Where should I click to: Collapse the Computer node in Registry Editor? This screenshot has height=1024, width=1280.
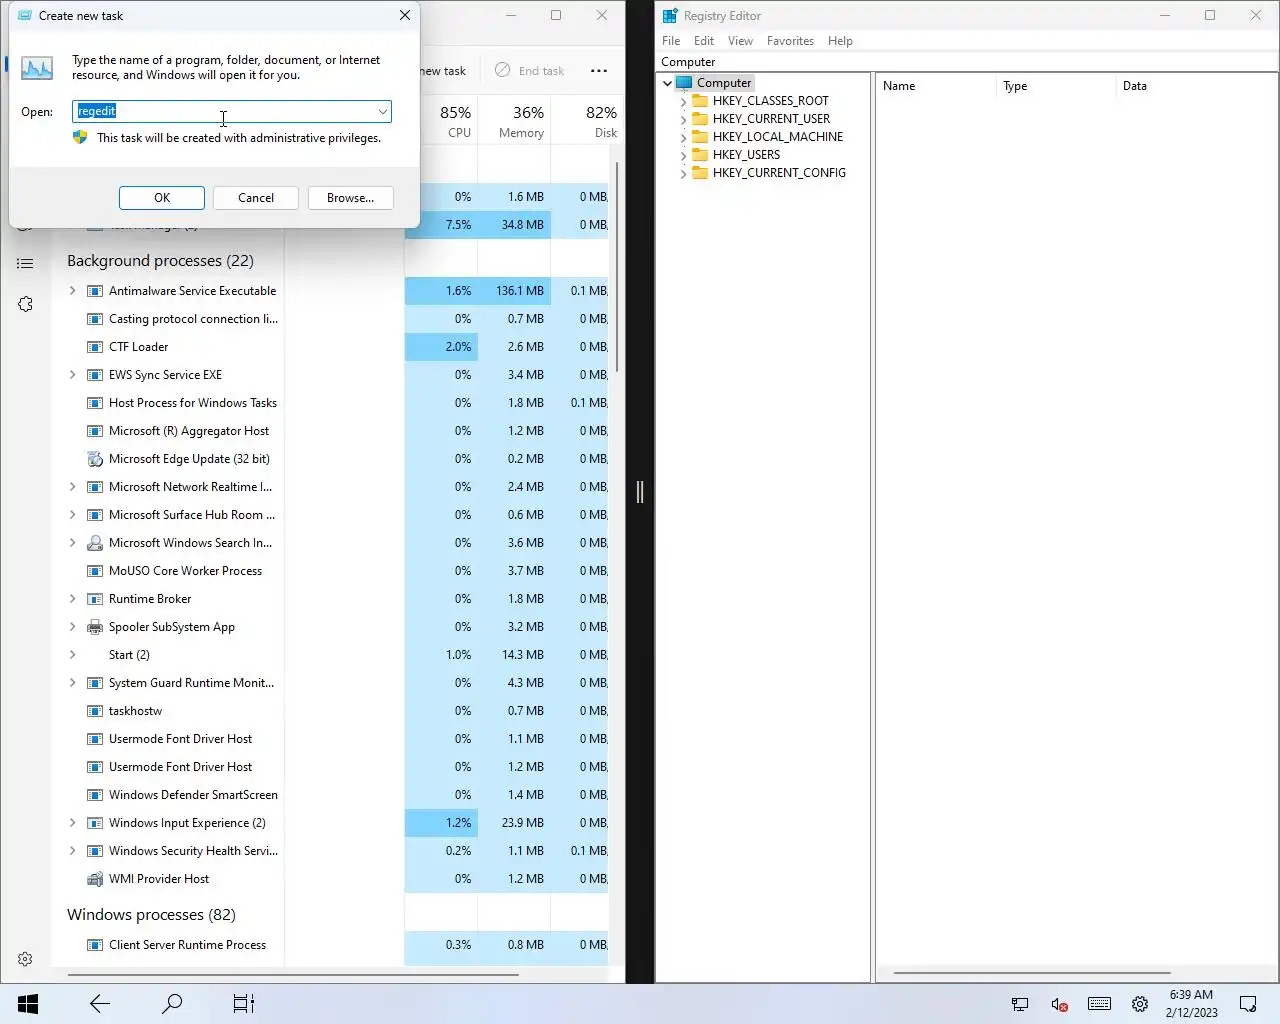click(667, 83)
